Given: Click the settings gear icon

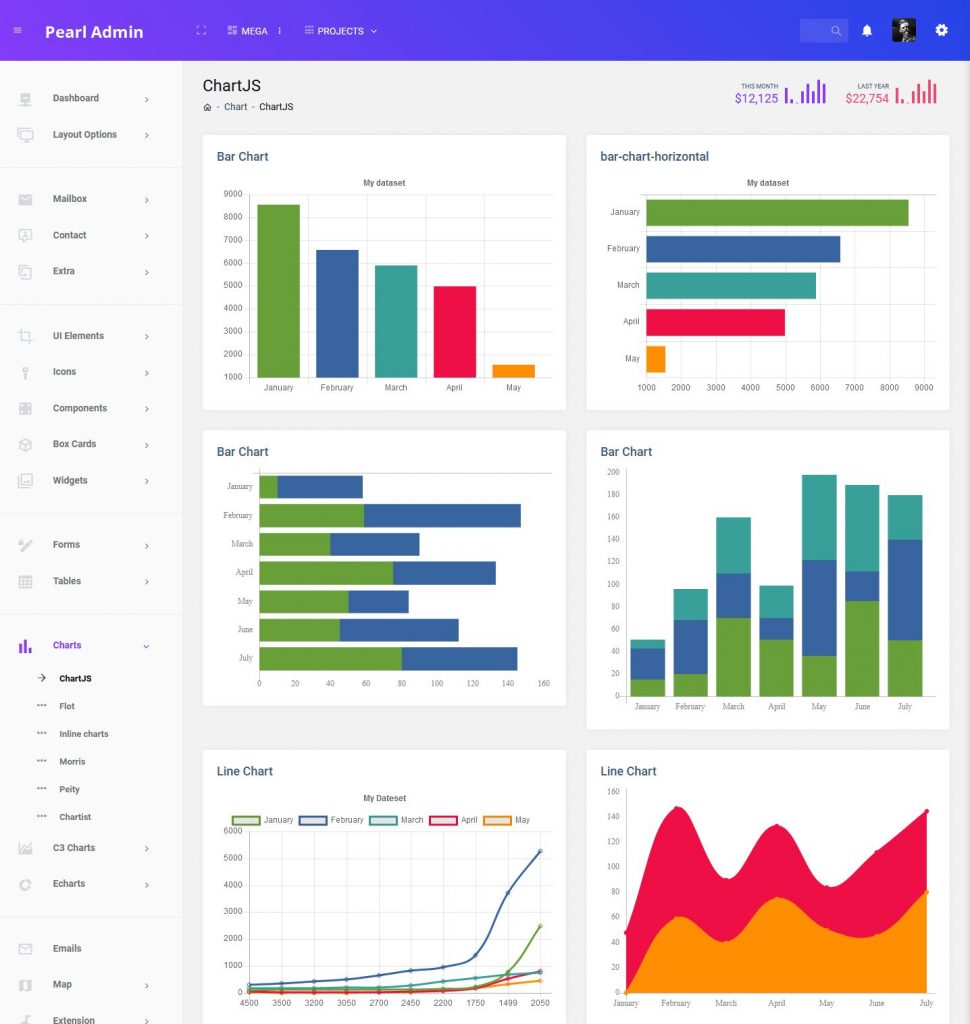Looking at the screenshot, I should [x=940, y=30].
